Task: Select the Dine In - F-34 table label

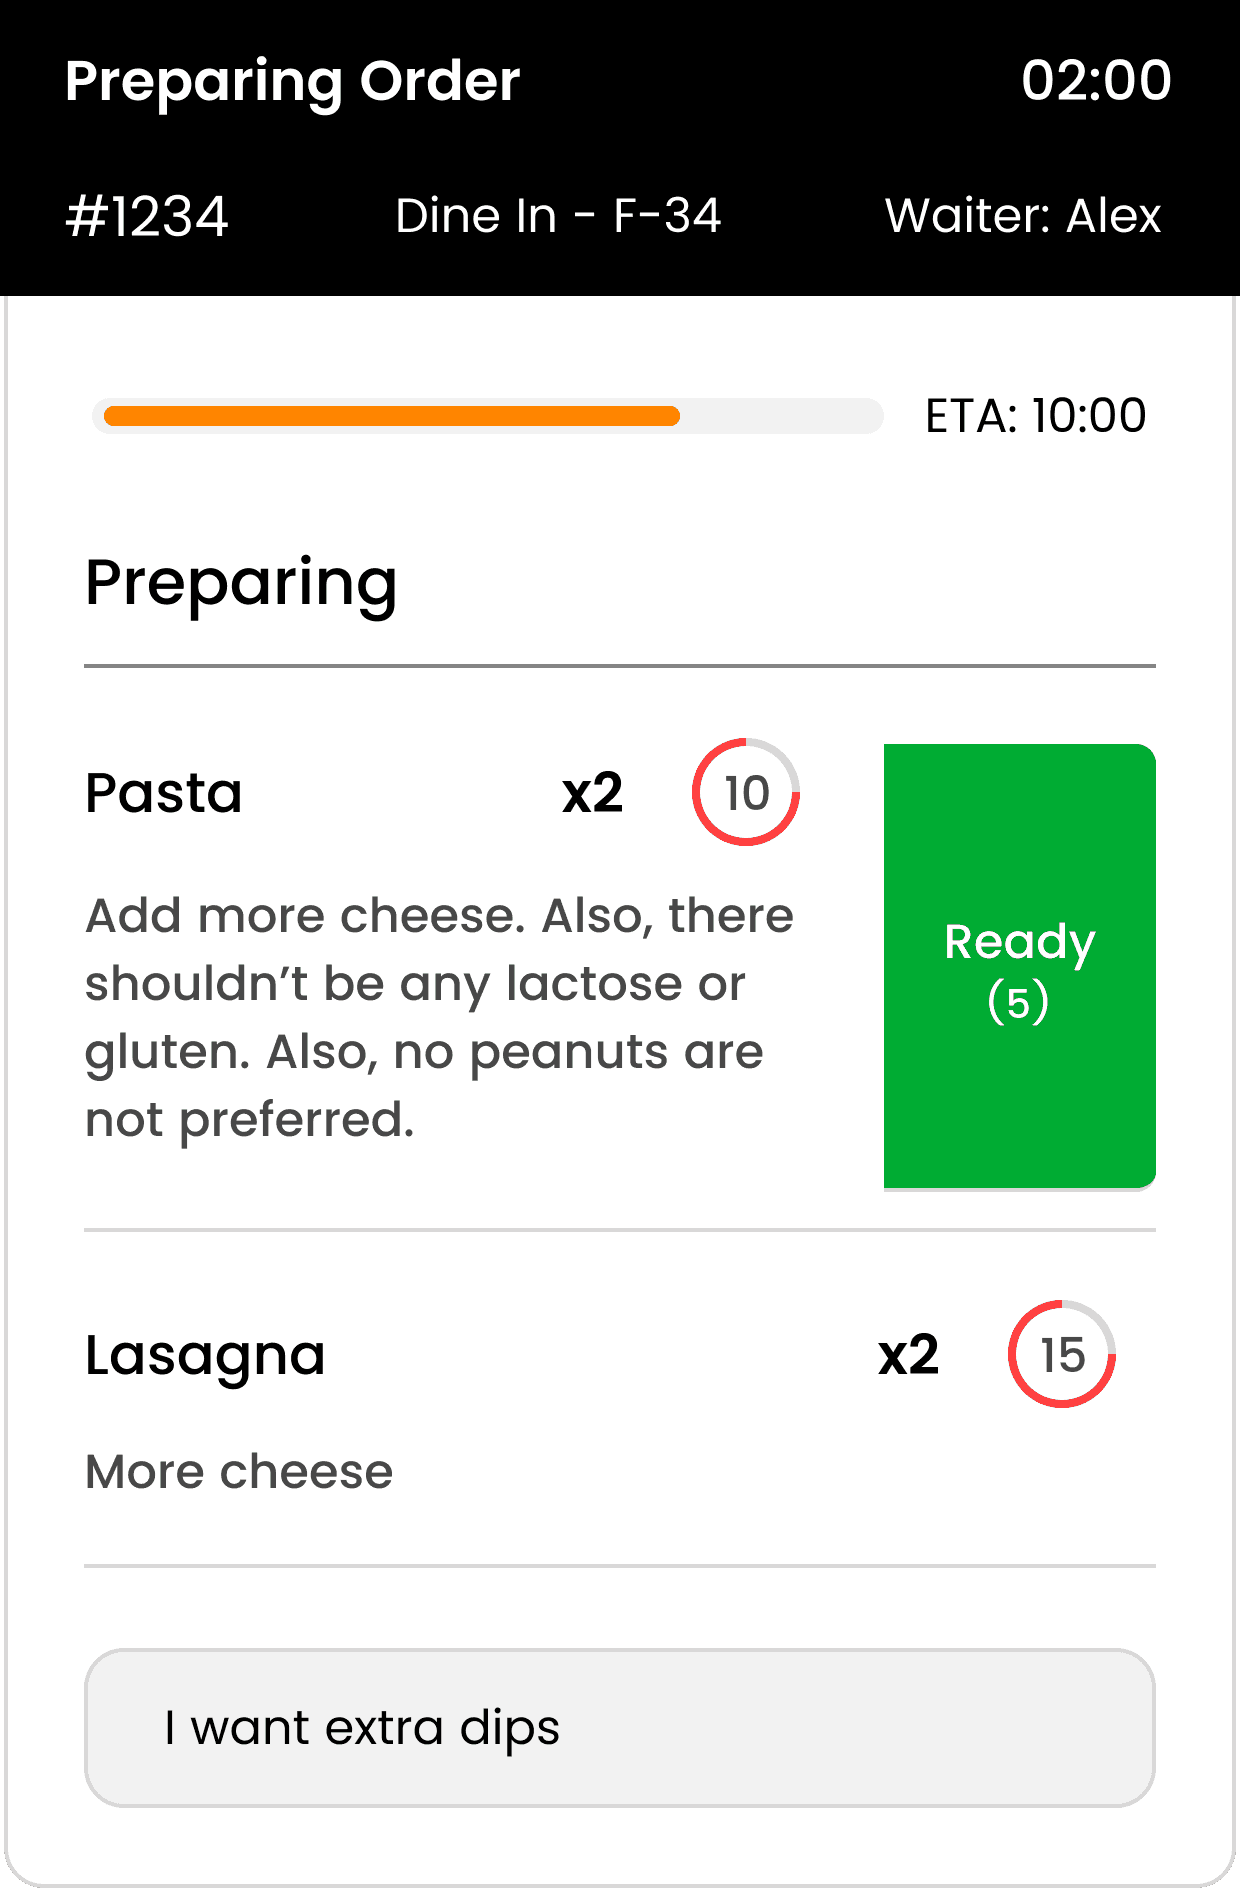Action: pyautogui.click(x=558, y=216)
